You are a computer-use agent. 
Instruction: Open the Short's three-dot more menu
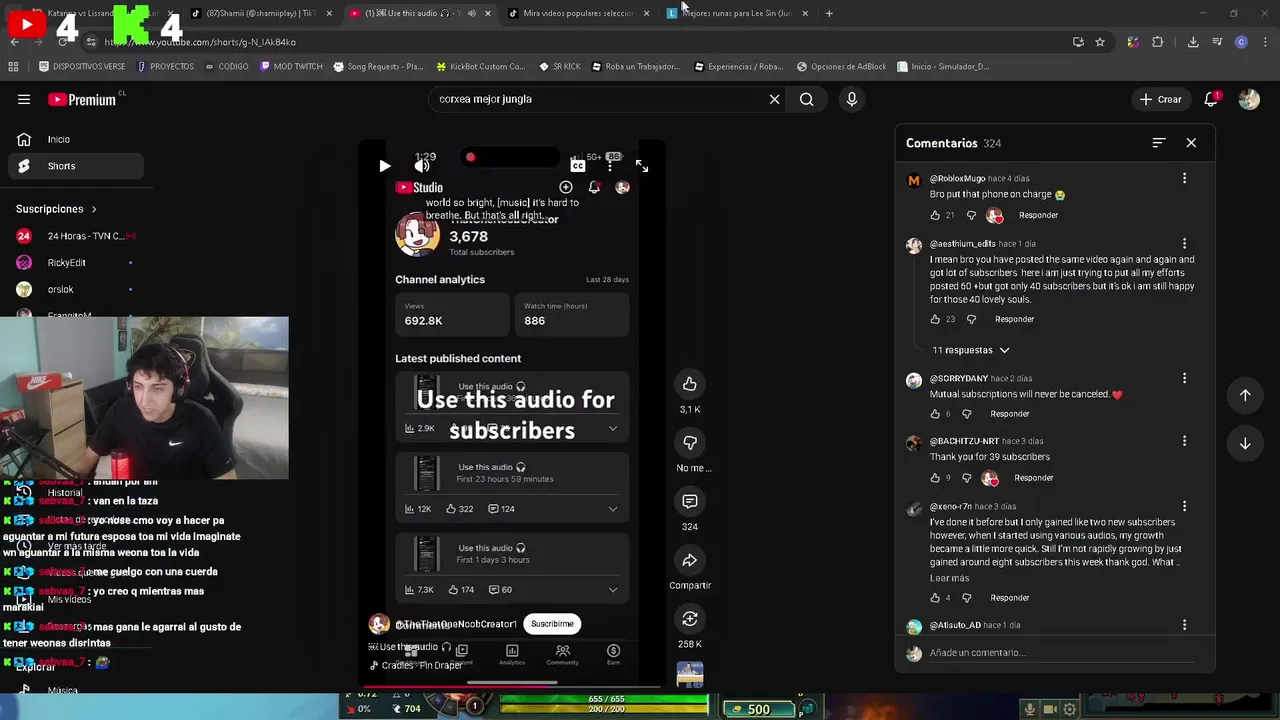point(610,166)
